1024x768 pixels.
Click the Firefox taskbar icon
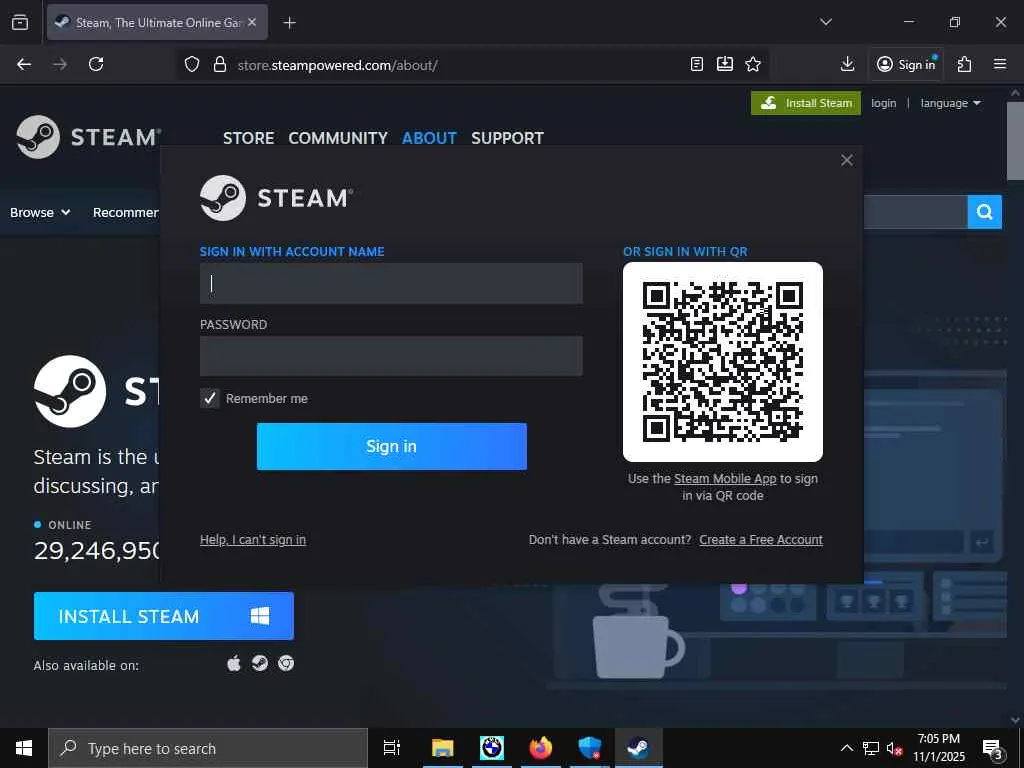(540, 748)
